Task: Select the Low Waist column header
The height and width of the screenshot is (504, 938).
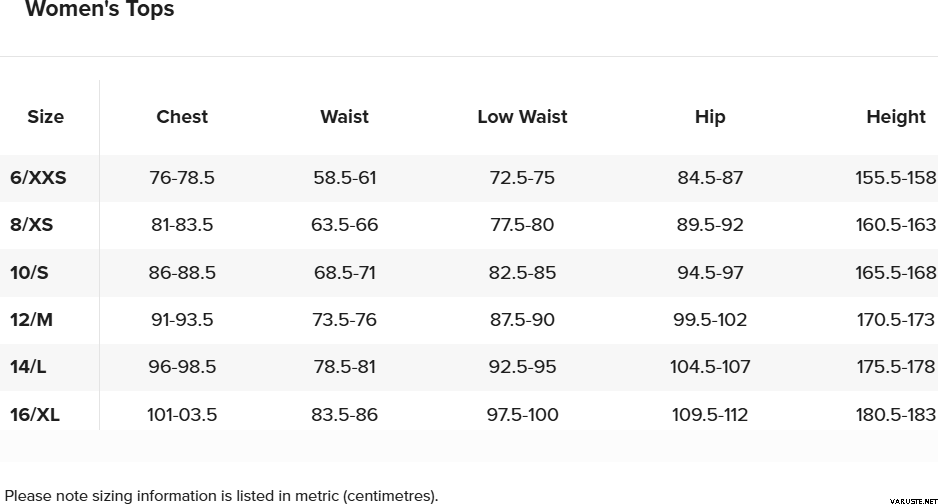Action: [x=522, y=117]
